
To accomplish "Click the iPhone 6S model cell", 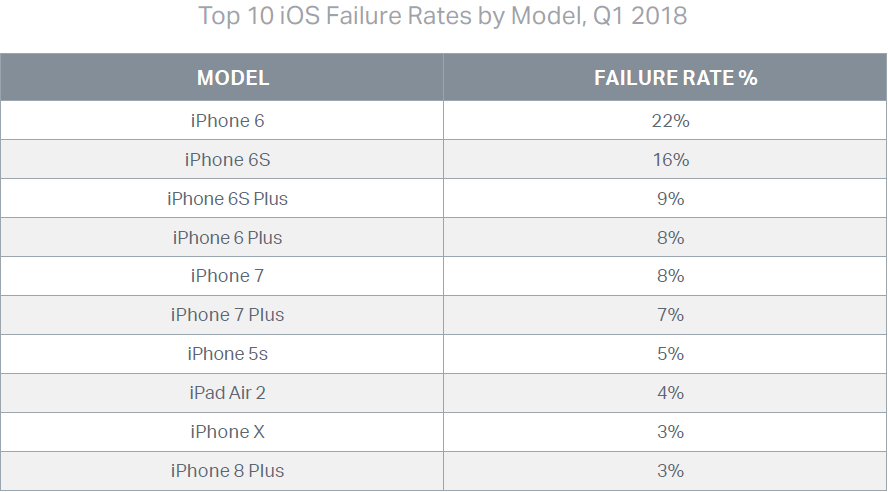I will (221, 160).
